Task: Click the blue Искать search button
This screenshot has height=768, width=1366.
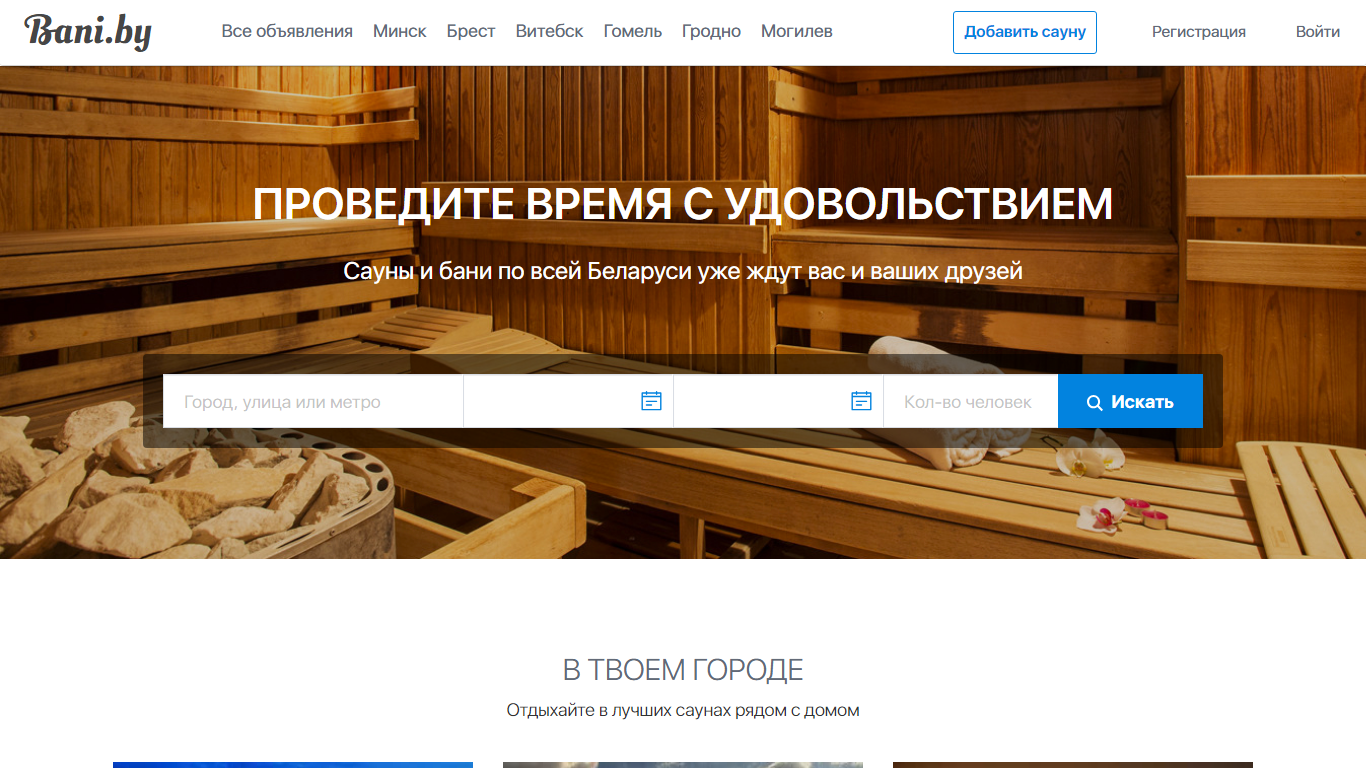Action: [1130, 401]
